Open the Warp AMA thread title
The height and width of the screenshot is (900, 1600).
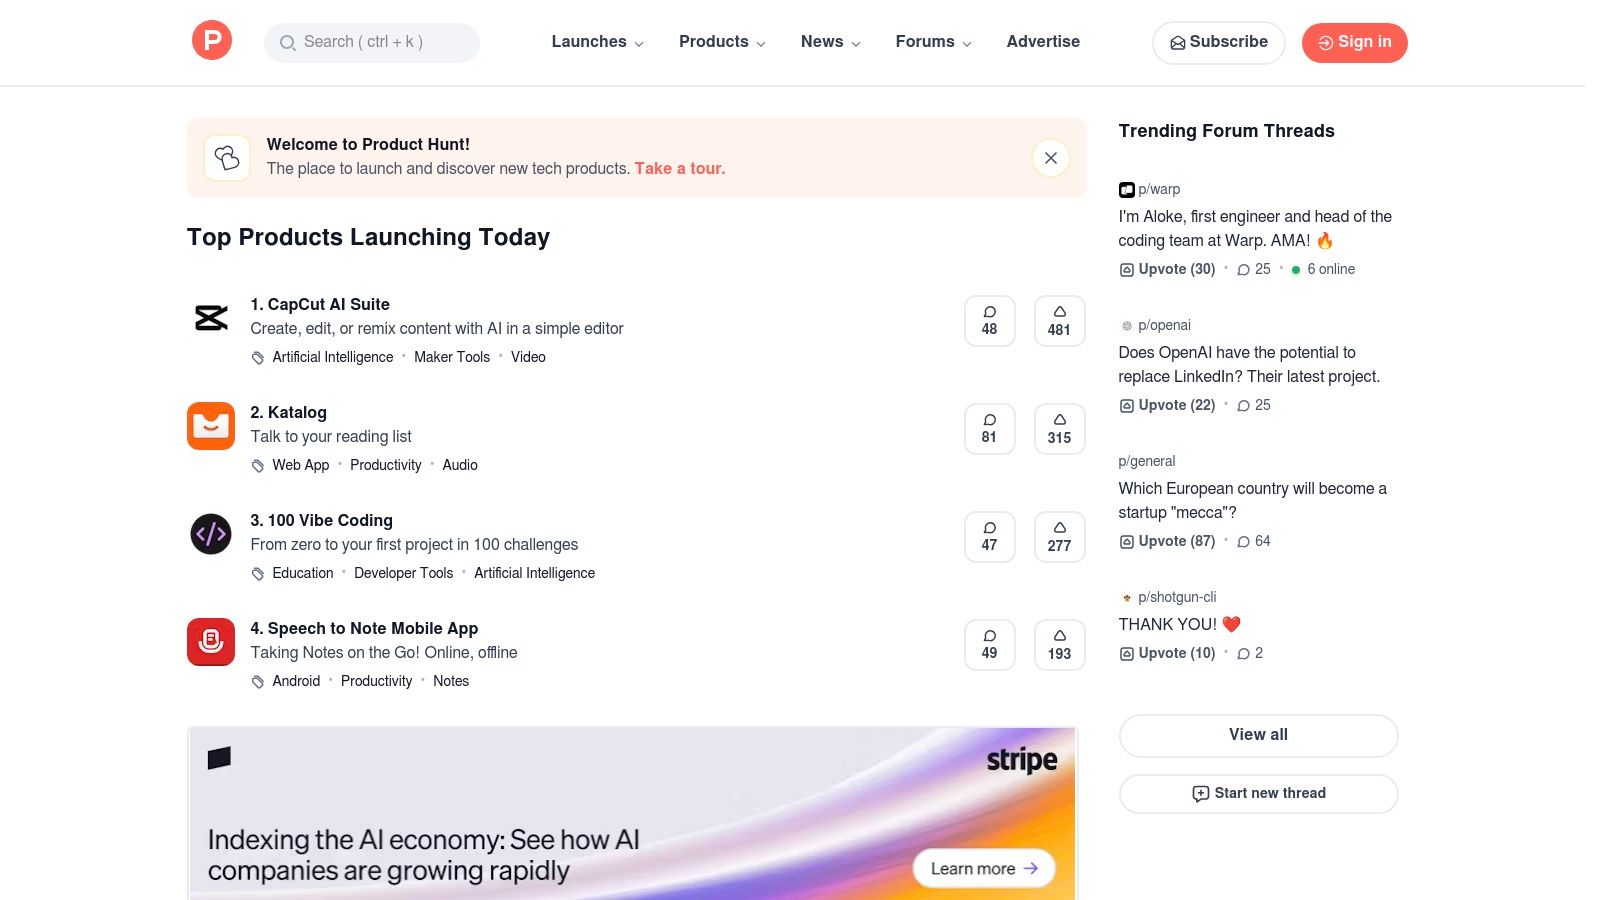pyautogui.click(x=1255, y=229)
